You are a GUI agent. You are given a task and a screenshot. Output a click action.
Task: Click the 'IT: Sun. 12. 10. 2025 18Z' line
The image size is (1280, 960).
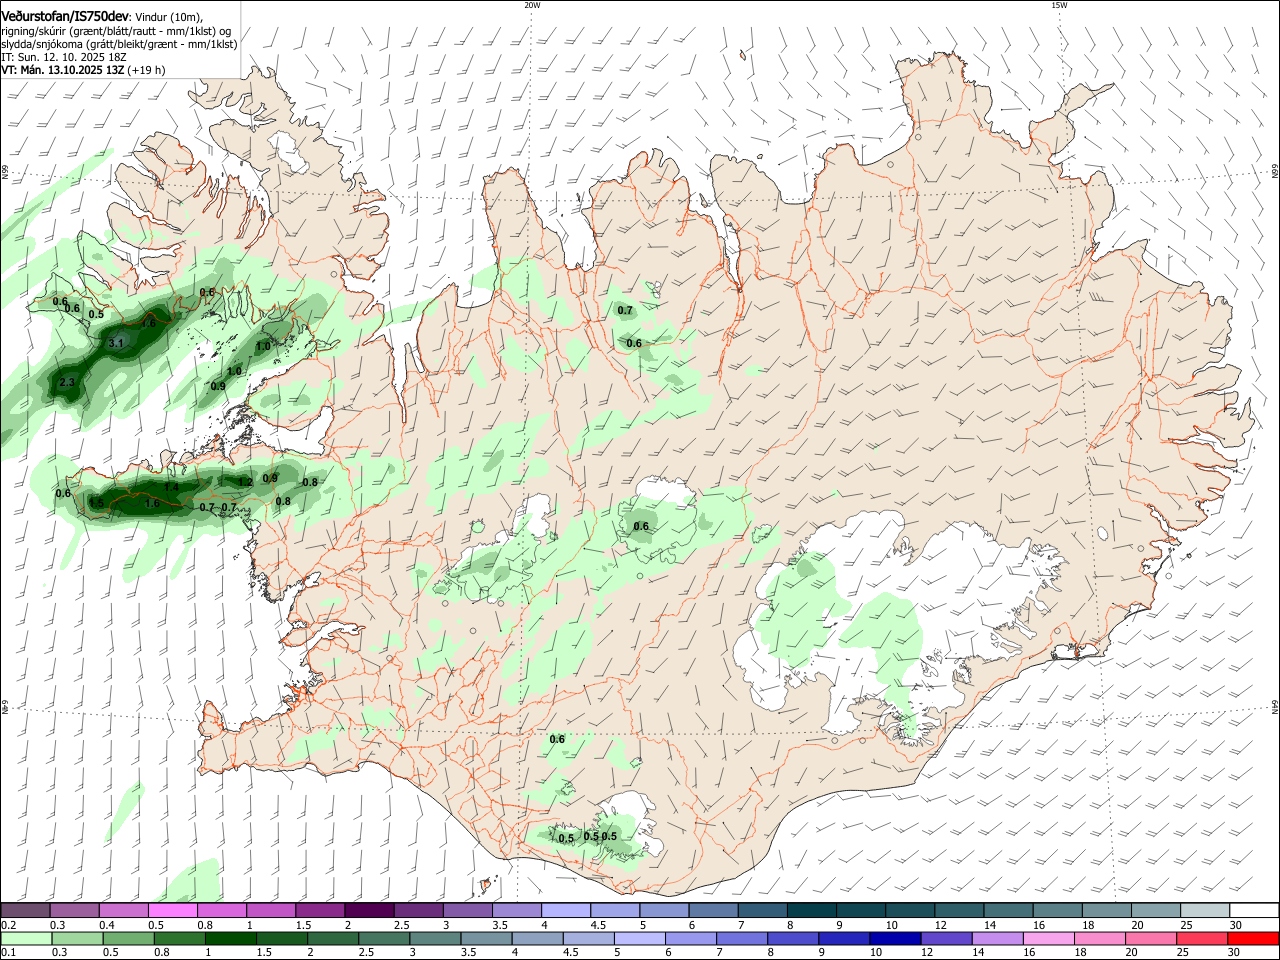click(63, 57)
